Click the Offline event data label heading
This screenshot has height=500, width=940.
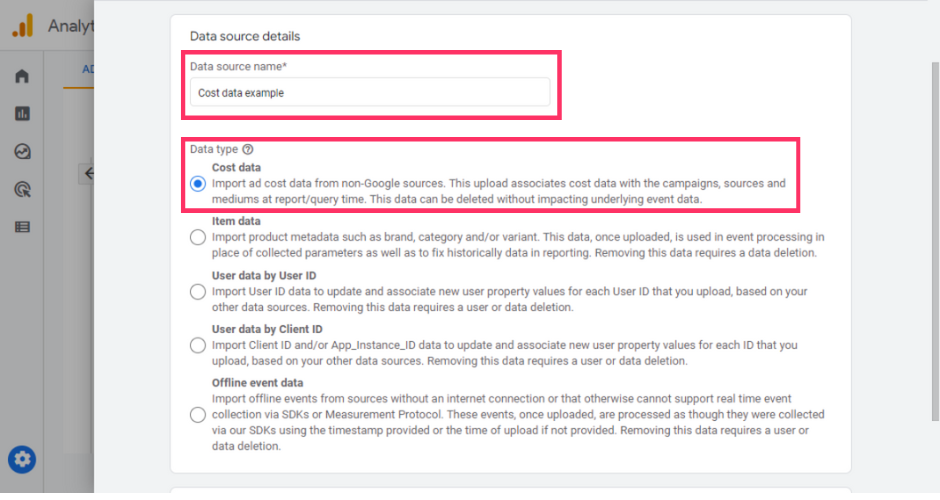pyautogui.click(x=257, y=383)
